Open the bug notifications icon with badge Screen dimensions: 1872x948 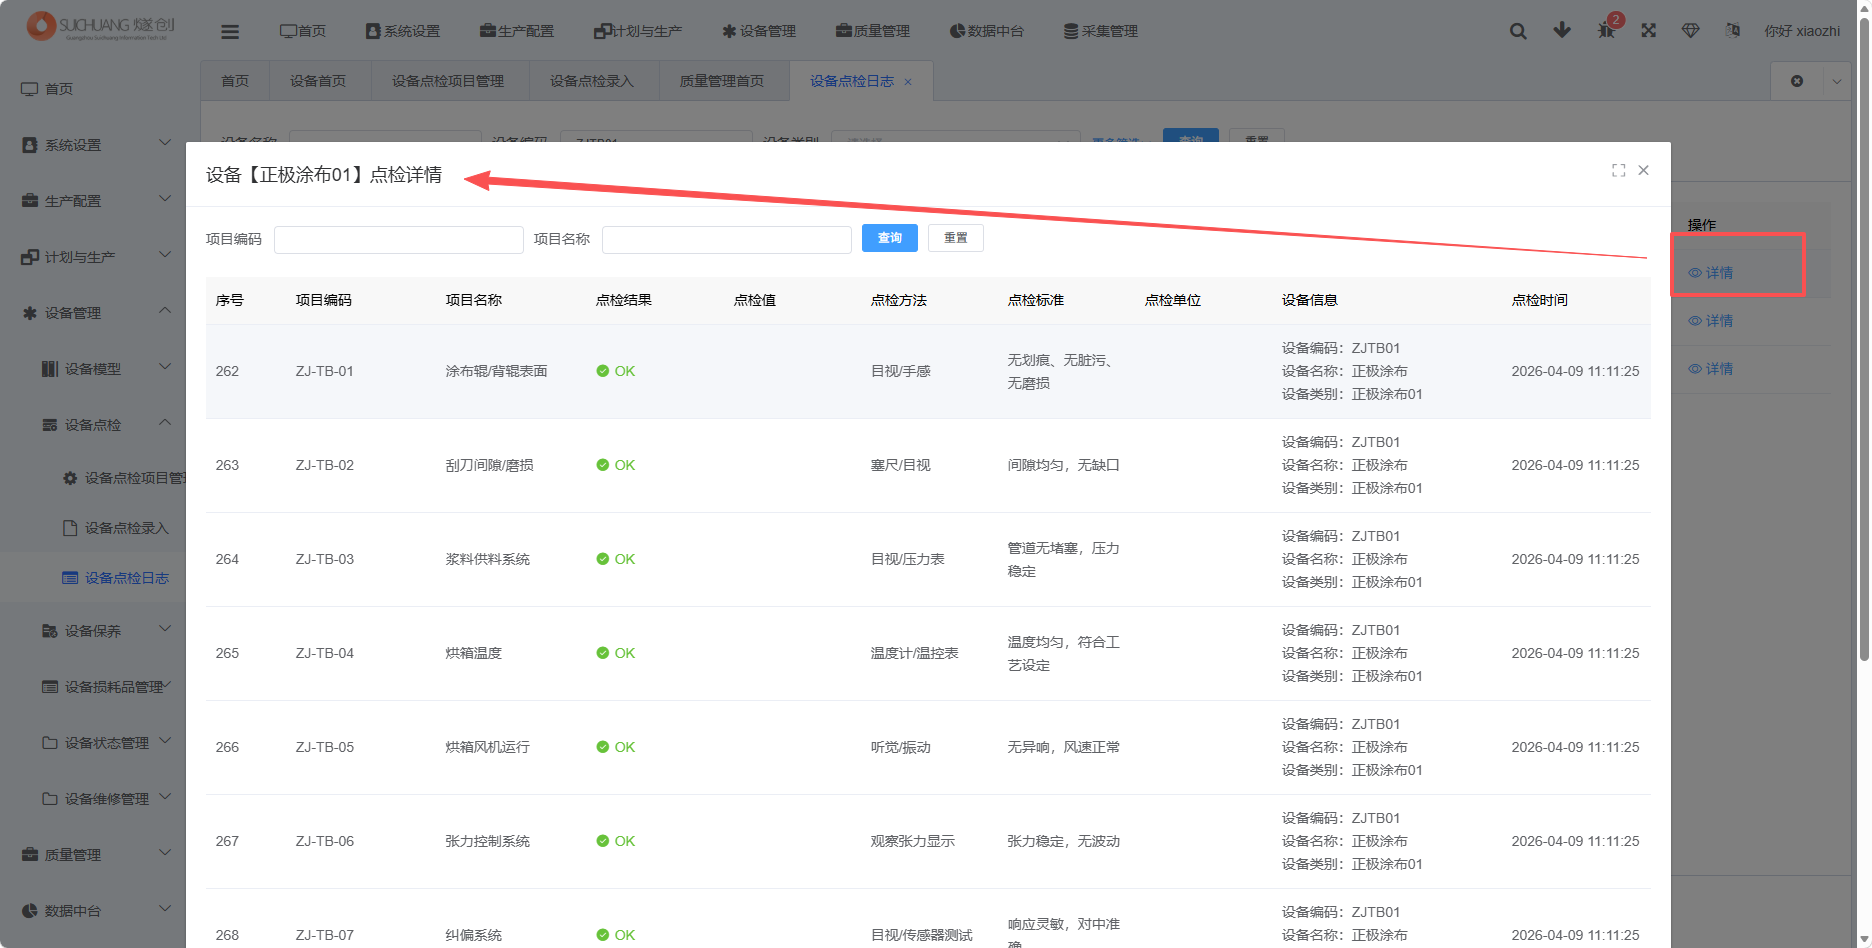[1607, 30]
